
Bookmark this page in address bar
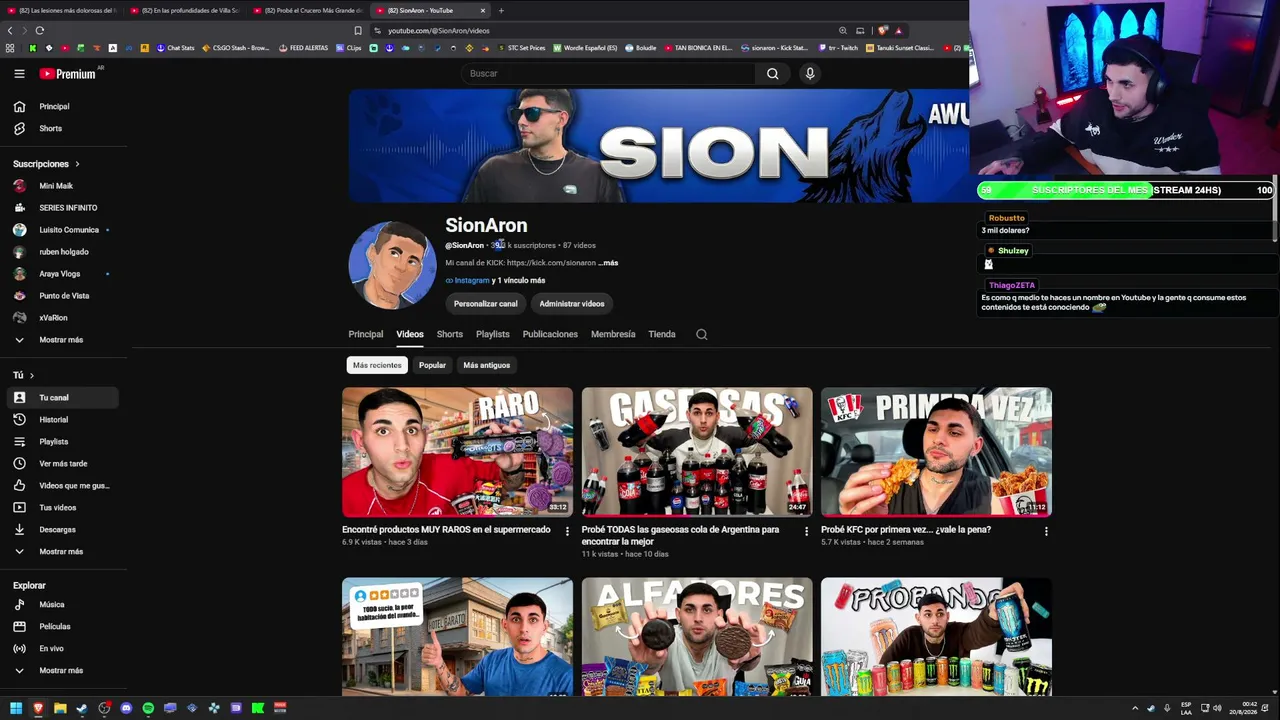pos(358,30)
